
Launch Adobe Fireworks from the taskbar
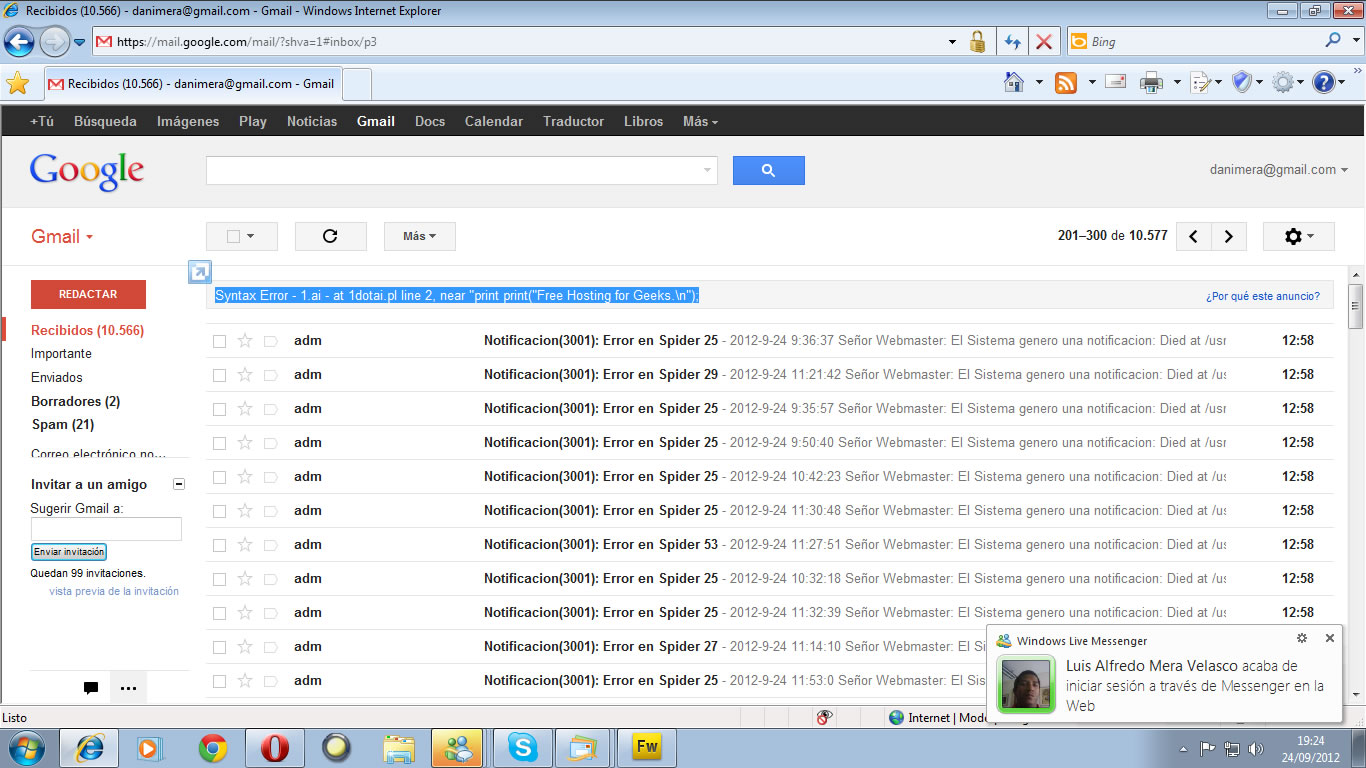tap(647, 747)
